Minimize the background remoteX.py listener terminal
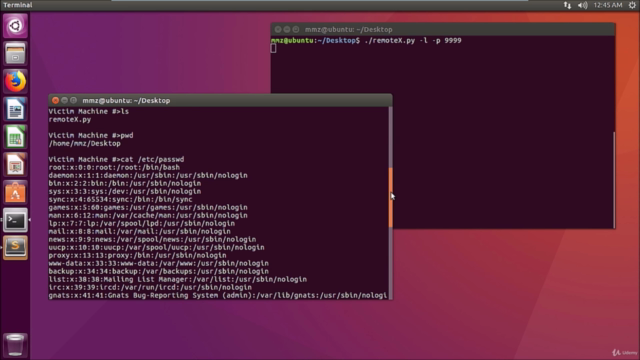640x360 pixels. coord(287,29)
